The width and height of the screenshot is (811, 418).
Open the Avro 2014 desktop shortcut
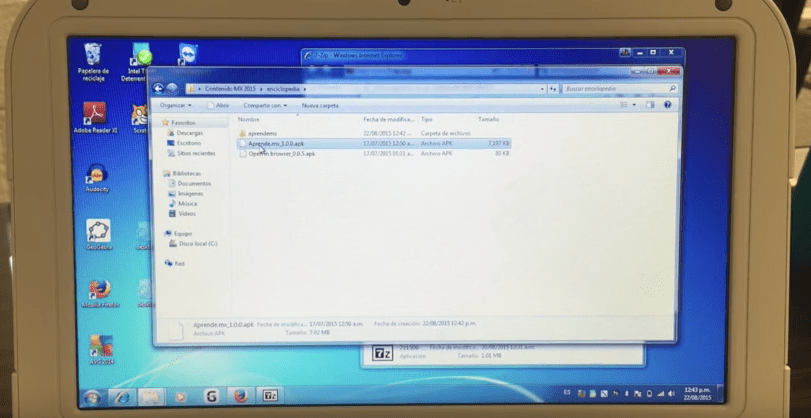coord(101,349)
